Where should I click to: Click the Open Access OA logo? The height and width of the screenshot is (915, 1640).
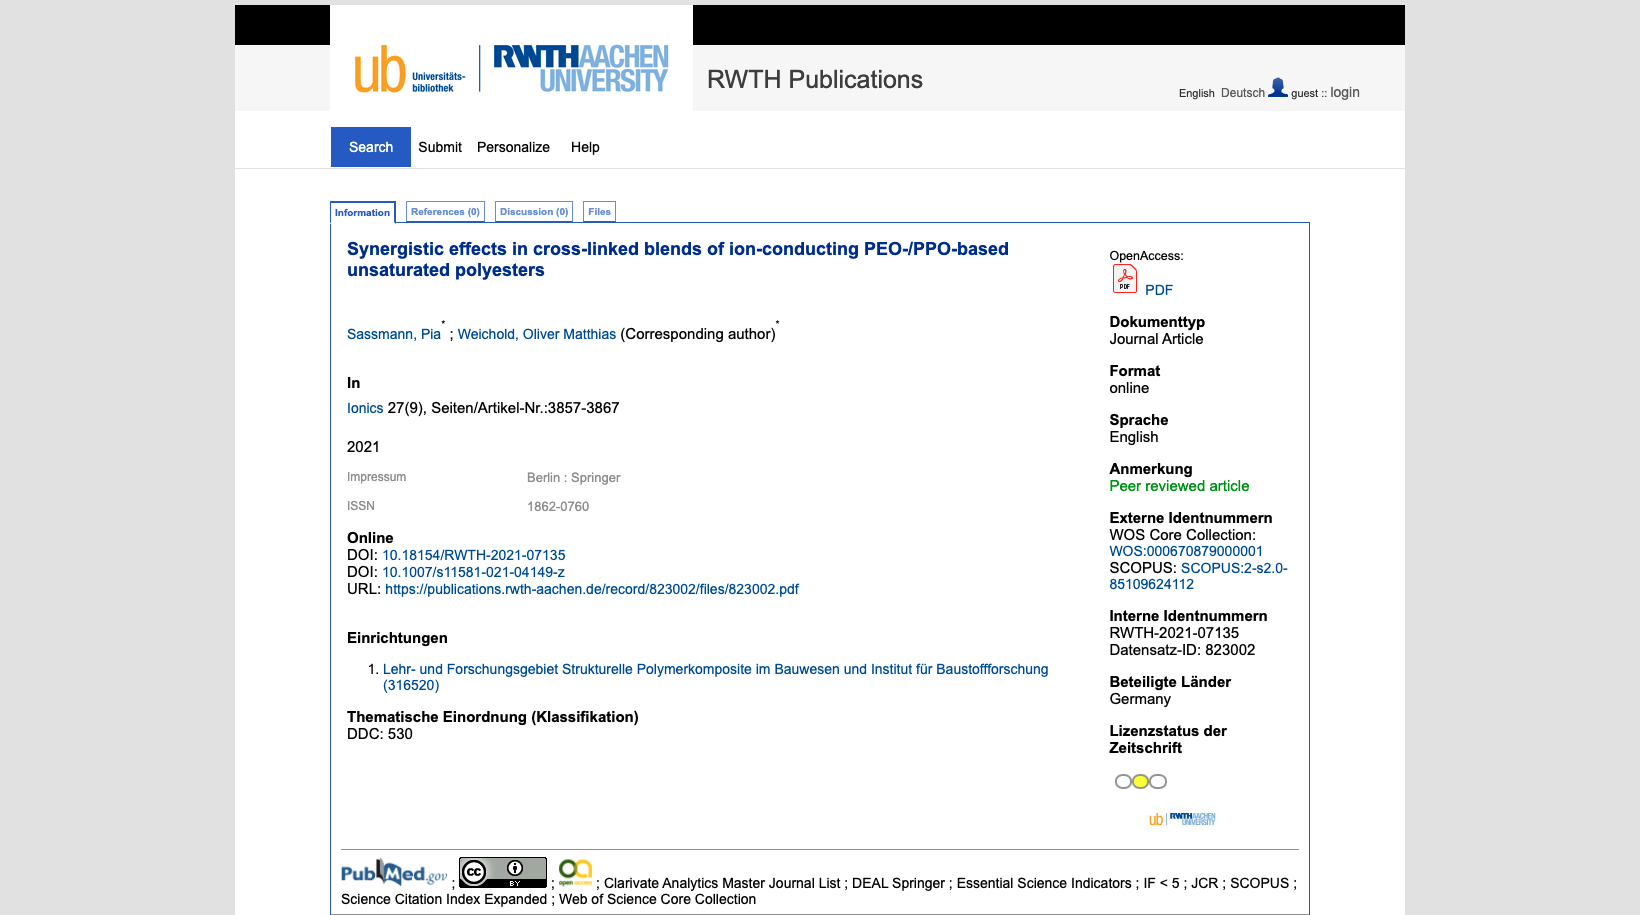575,872
